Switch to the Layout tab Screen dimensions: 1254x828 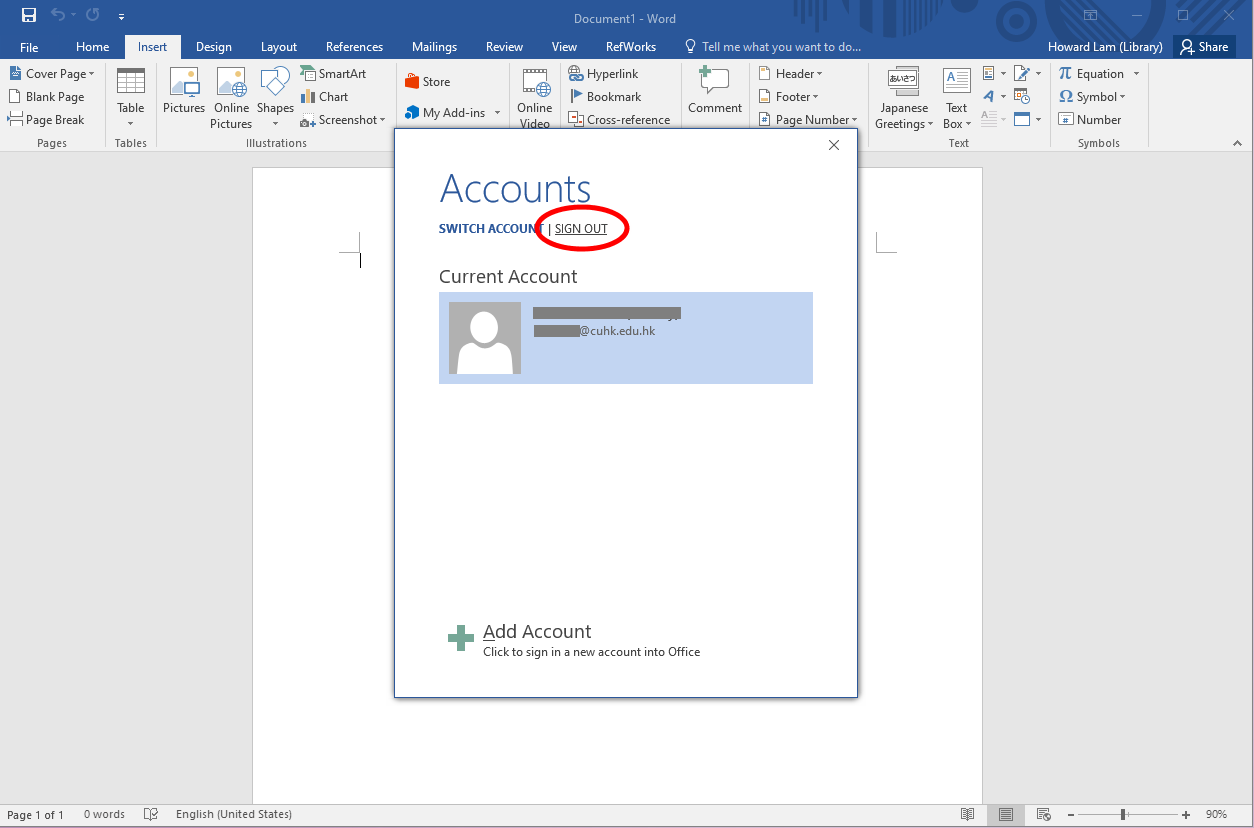(279, 47)
